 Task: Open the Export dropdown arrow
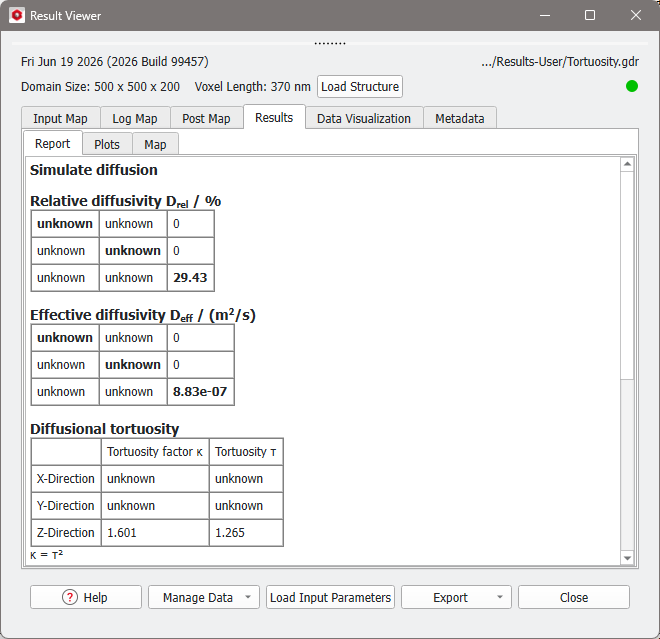[500, 597]
